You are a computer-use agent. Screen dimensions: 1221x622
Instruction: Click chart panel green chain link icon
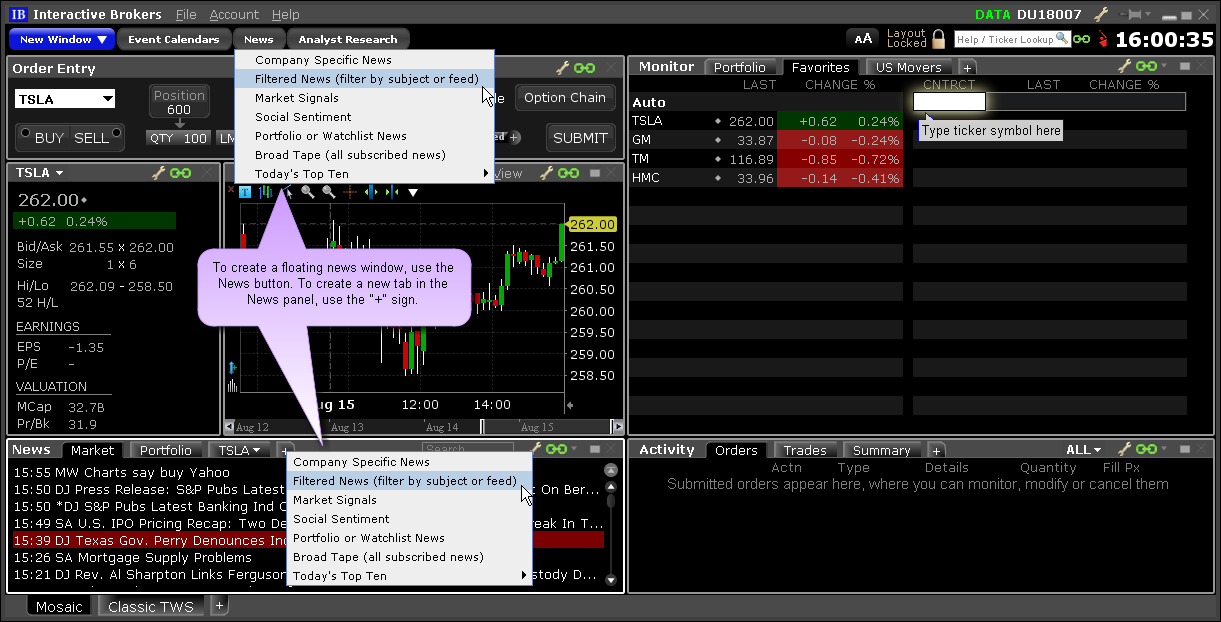tap(568, 173)
